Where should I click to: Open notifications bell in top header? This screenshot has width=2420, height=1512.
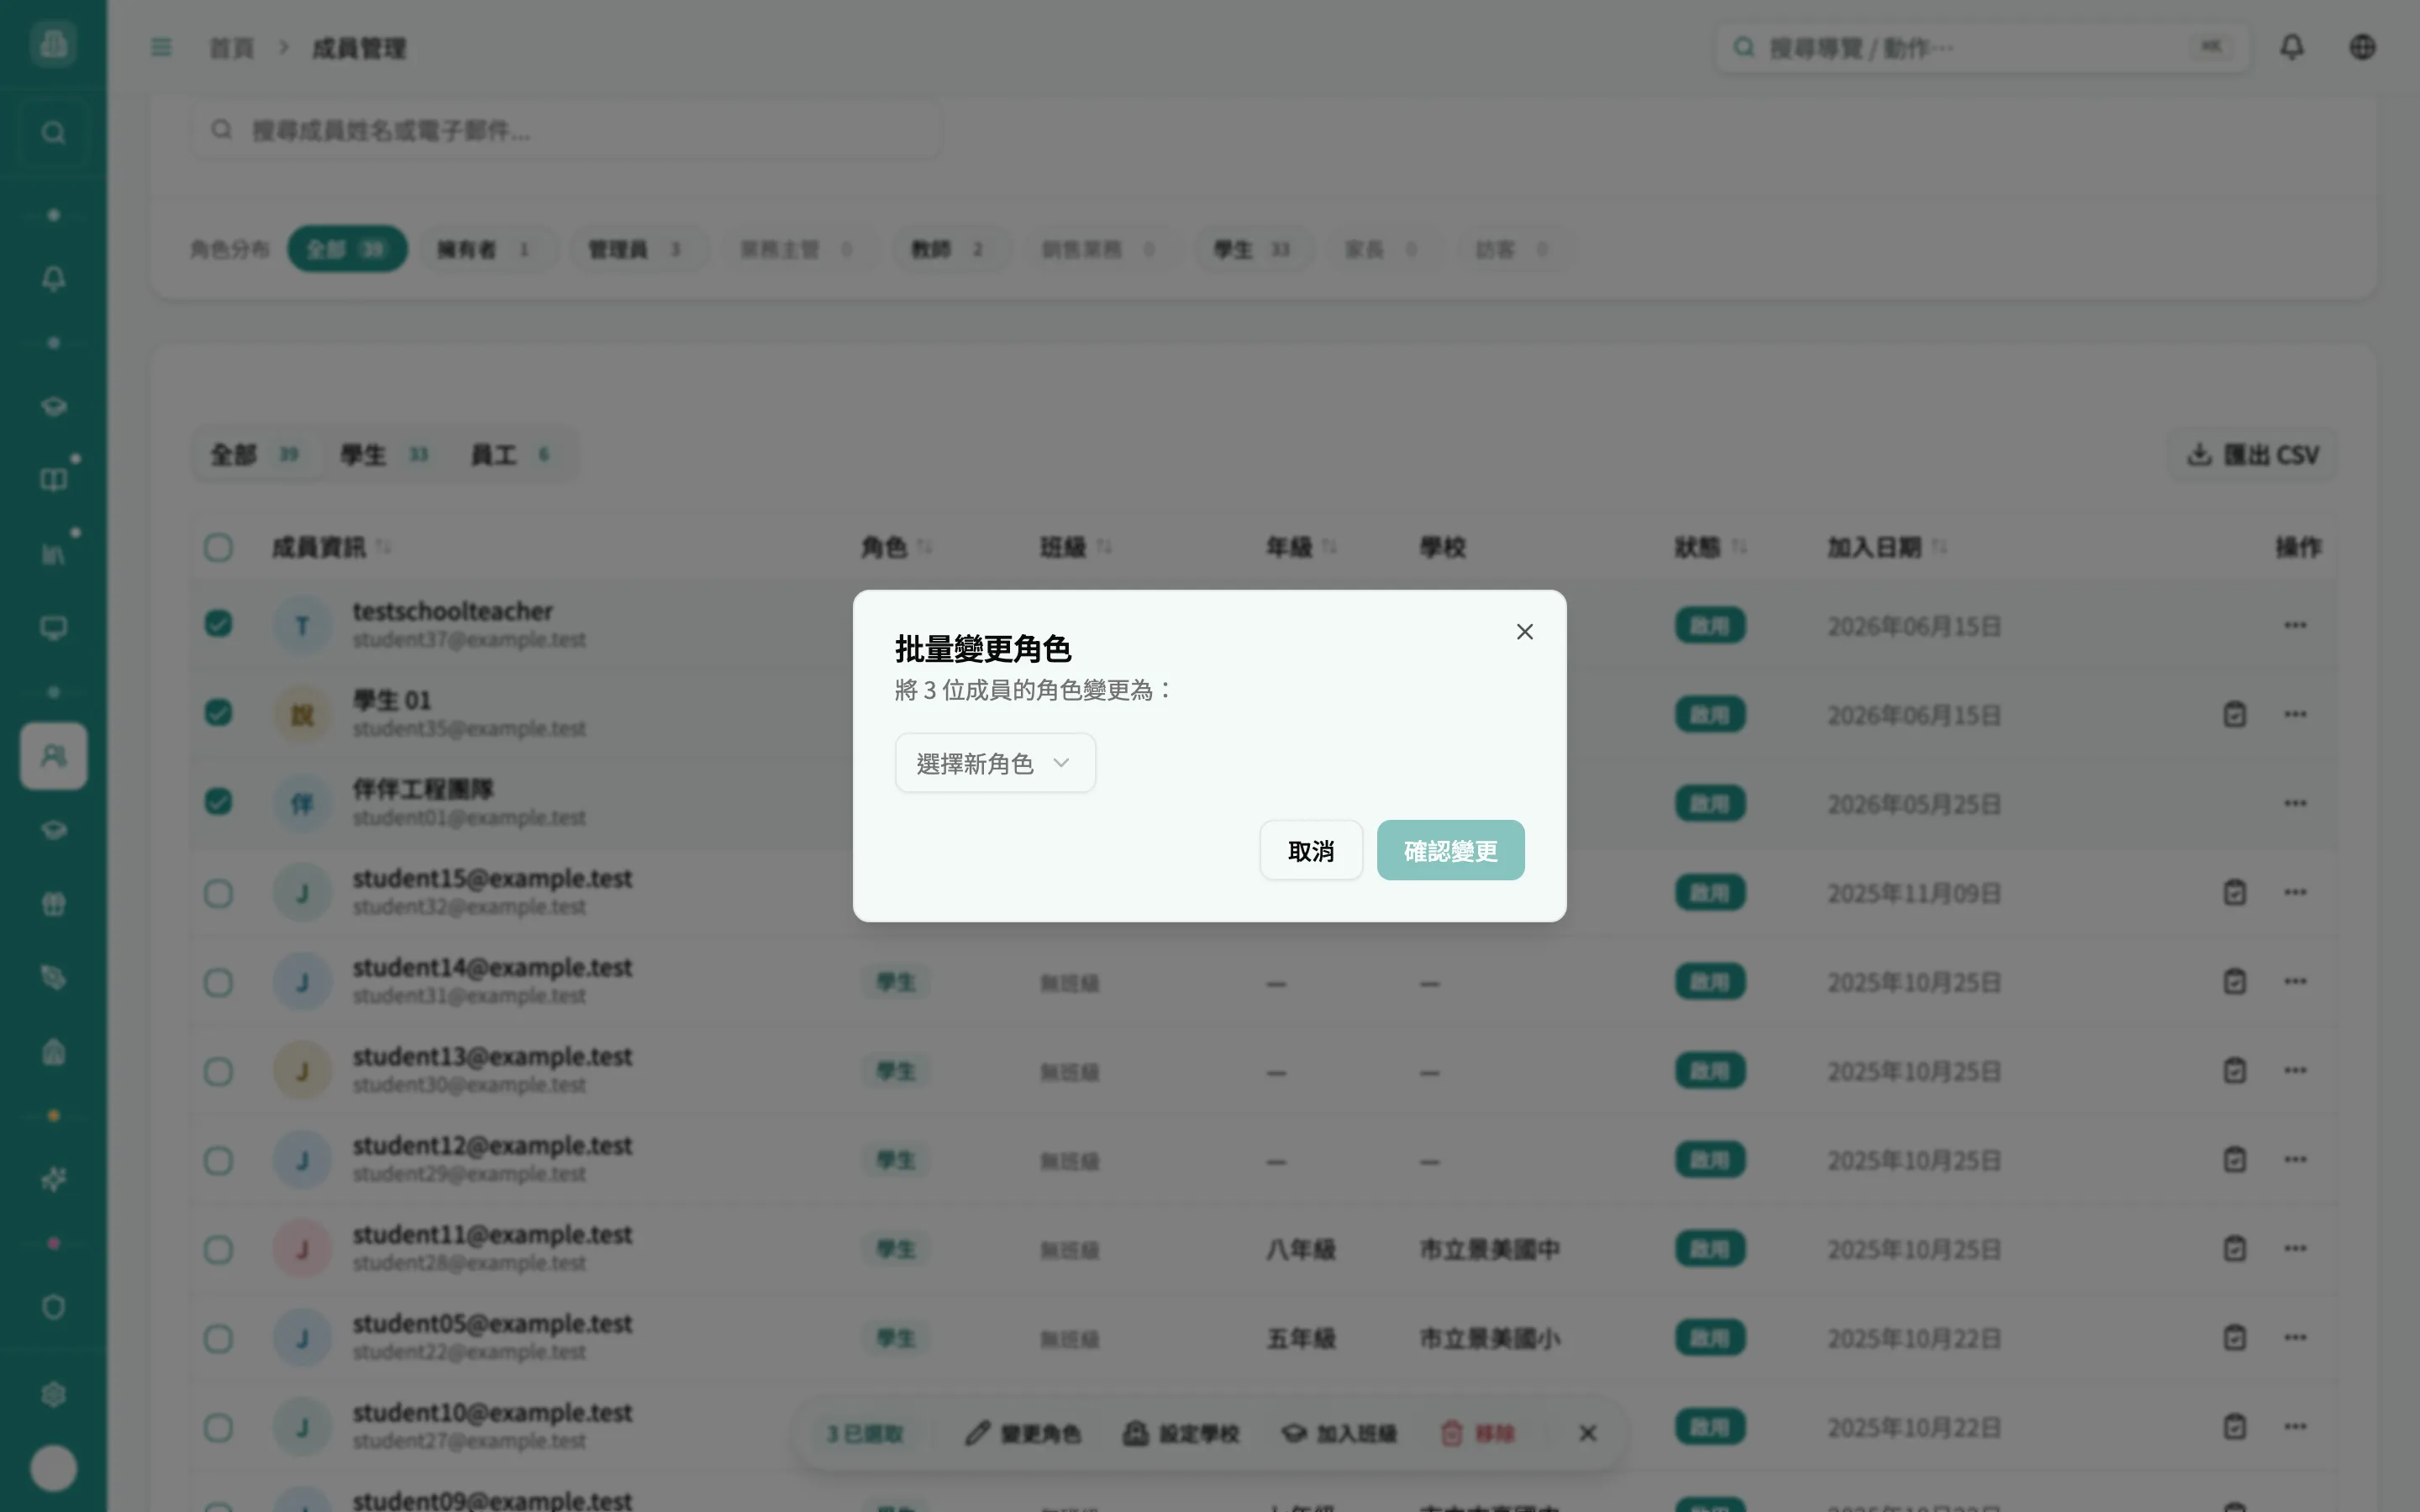point(2292,47)
